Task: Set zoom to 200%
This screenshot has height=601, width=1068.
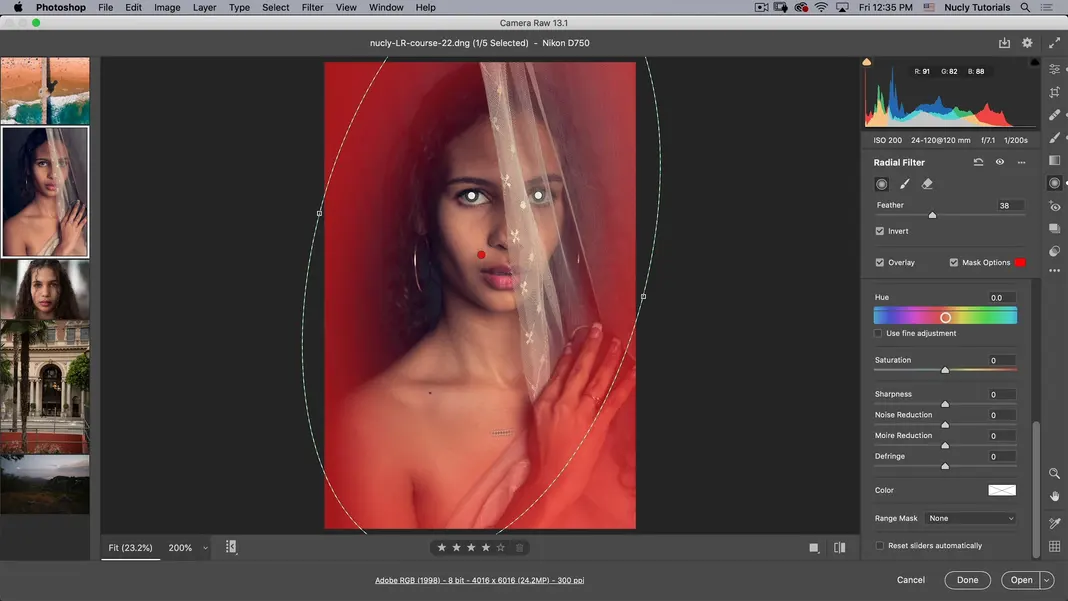Action: [180, 548]
